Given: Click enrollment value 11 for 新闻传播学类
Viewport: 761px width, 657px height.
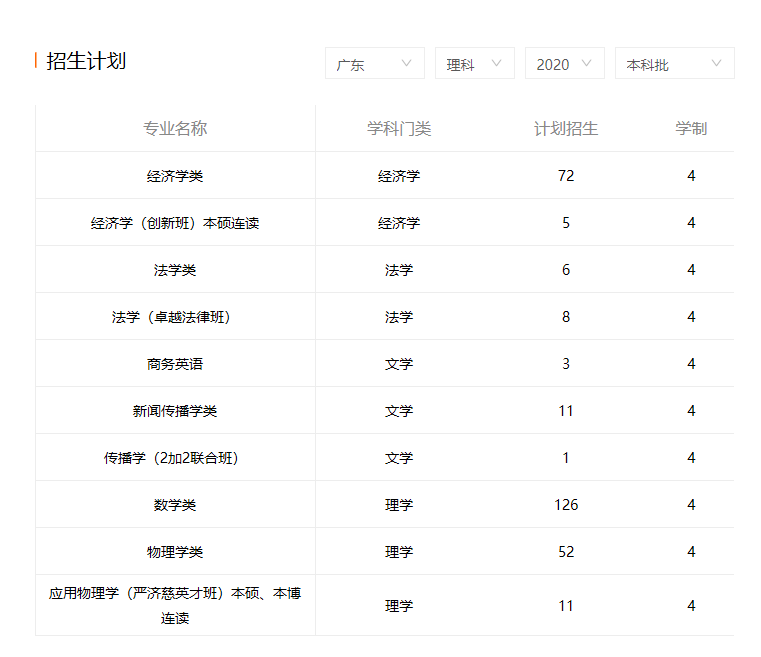Looking at the screenshot, I should 566,411.
